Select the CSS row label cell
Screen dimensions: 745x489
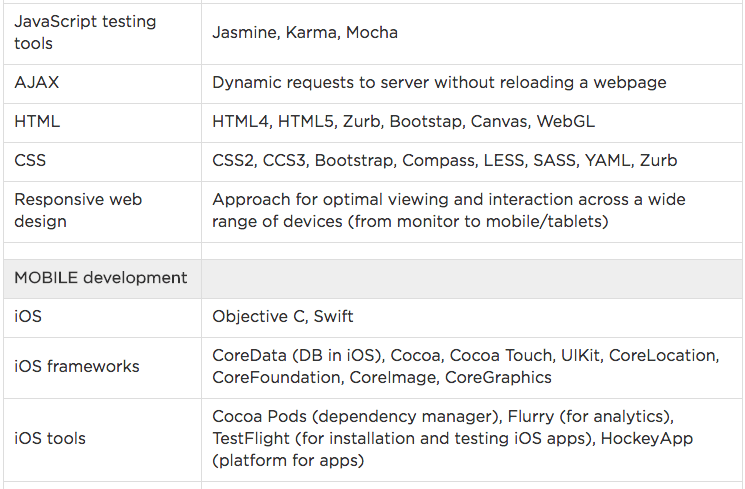pos(30,160)
